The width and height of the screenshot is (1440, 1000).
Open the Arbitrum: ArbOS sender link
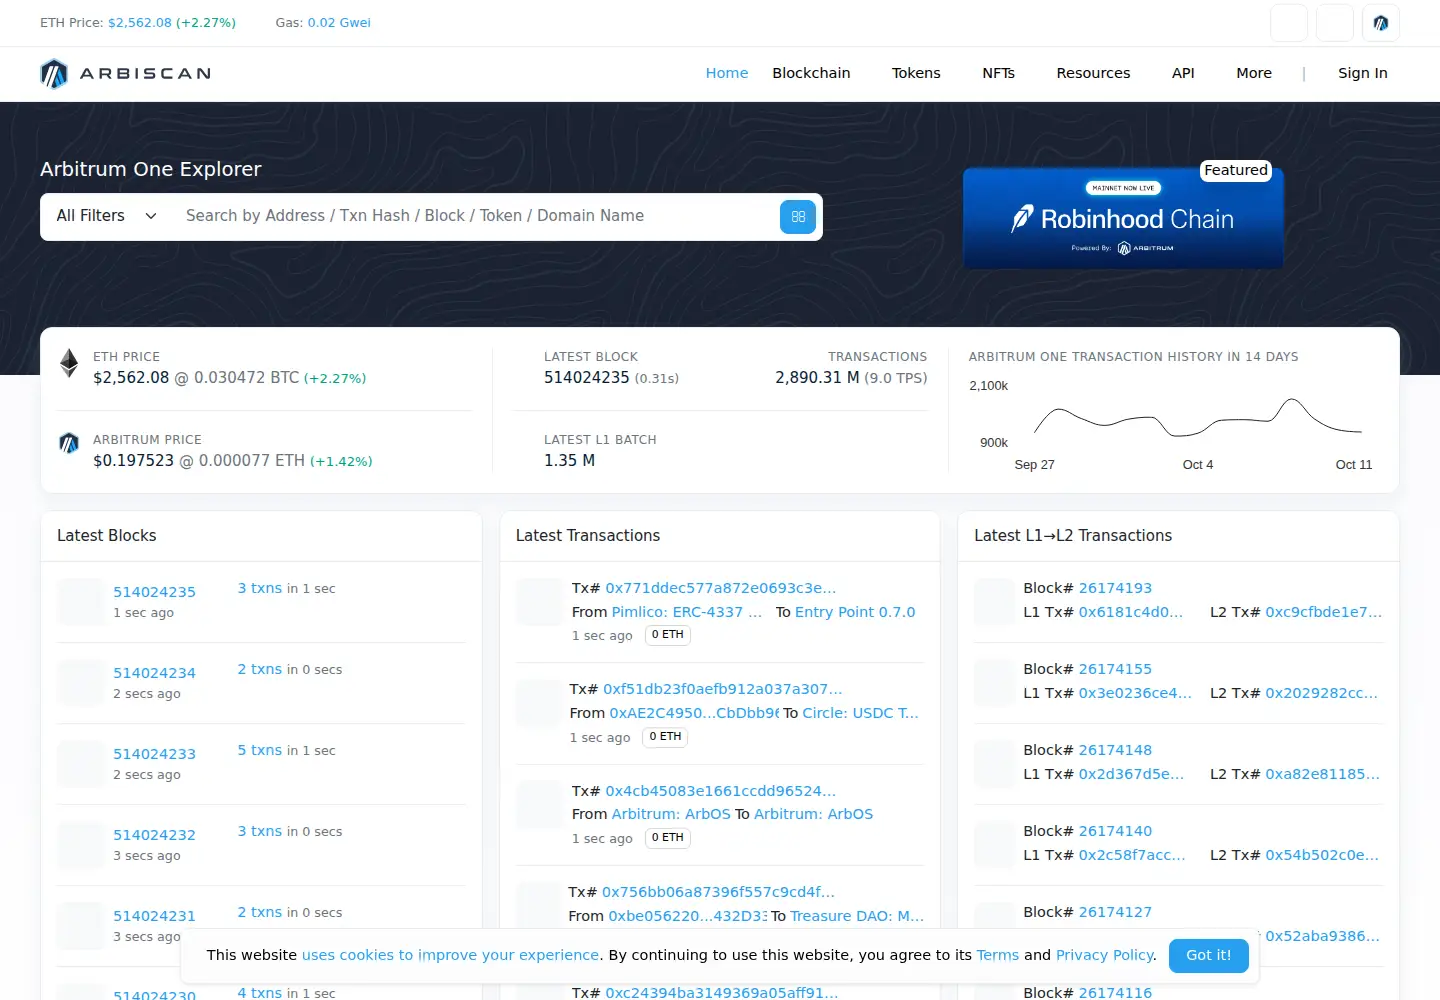coord(671,814)
